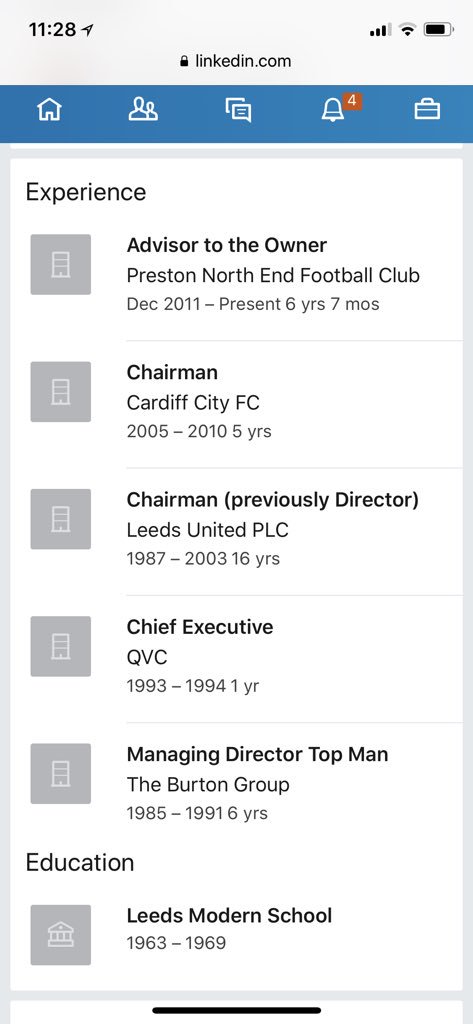This screenshot has width=473, height=1024.
Task: Open the Messaging chat icon
Action: pos(238,110)
